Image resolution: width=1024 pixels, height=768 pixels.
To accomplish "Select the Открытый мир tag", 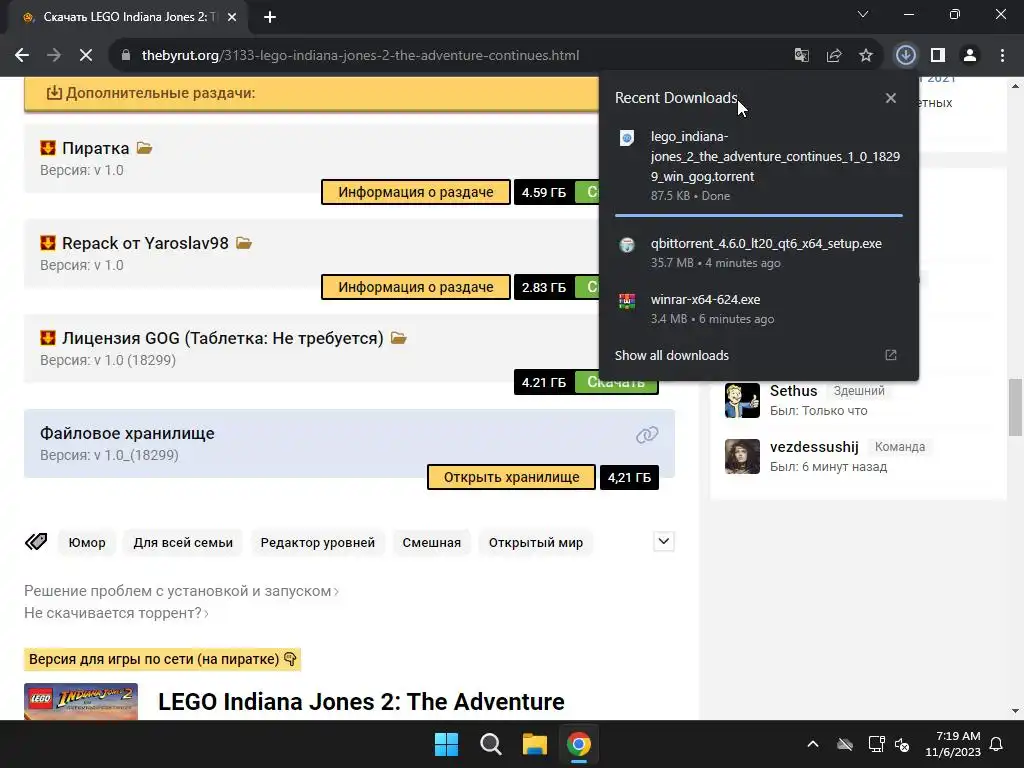I will click(536, 543).
